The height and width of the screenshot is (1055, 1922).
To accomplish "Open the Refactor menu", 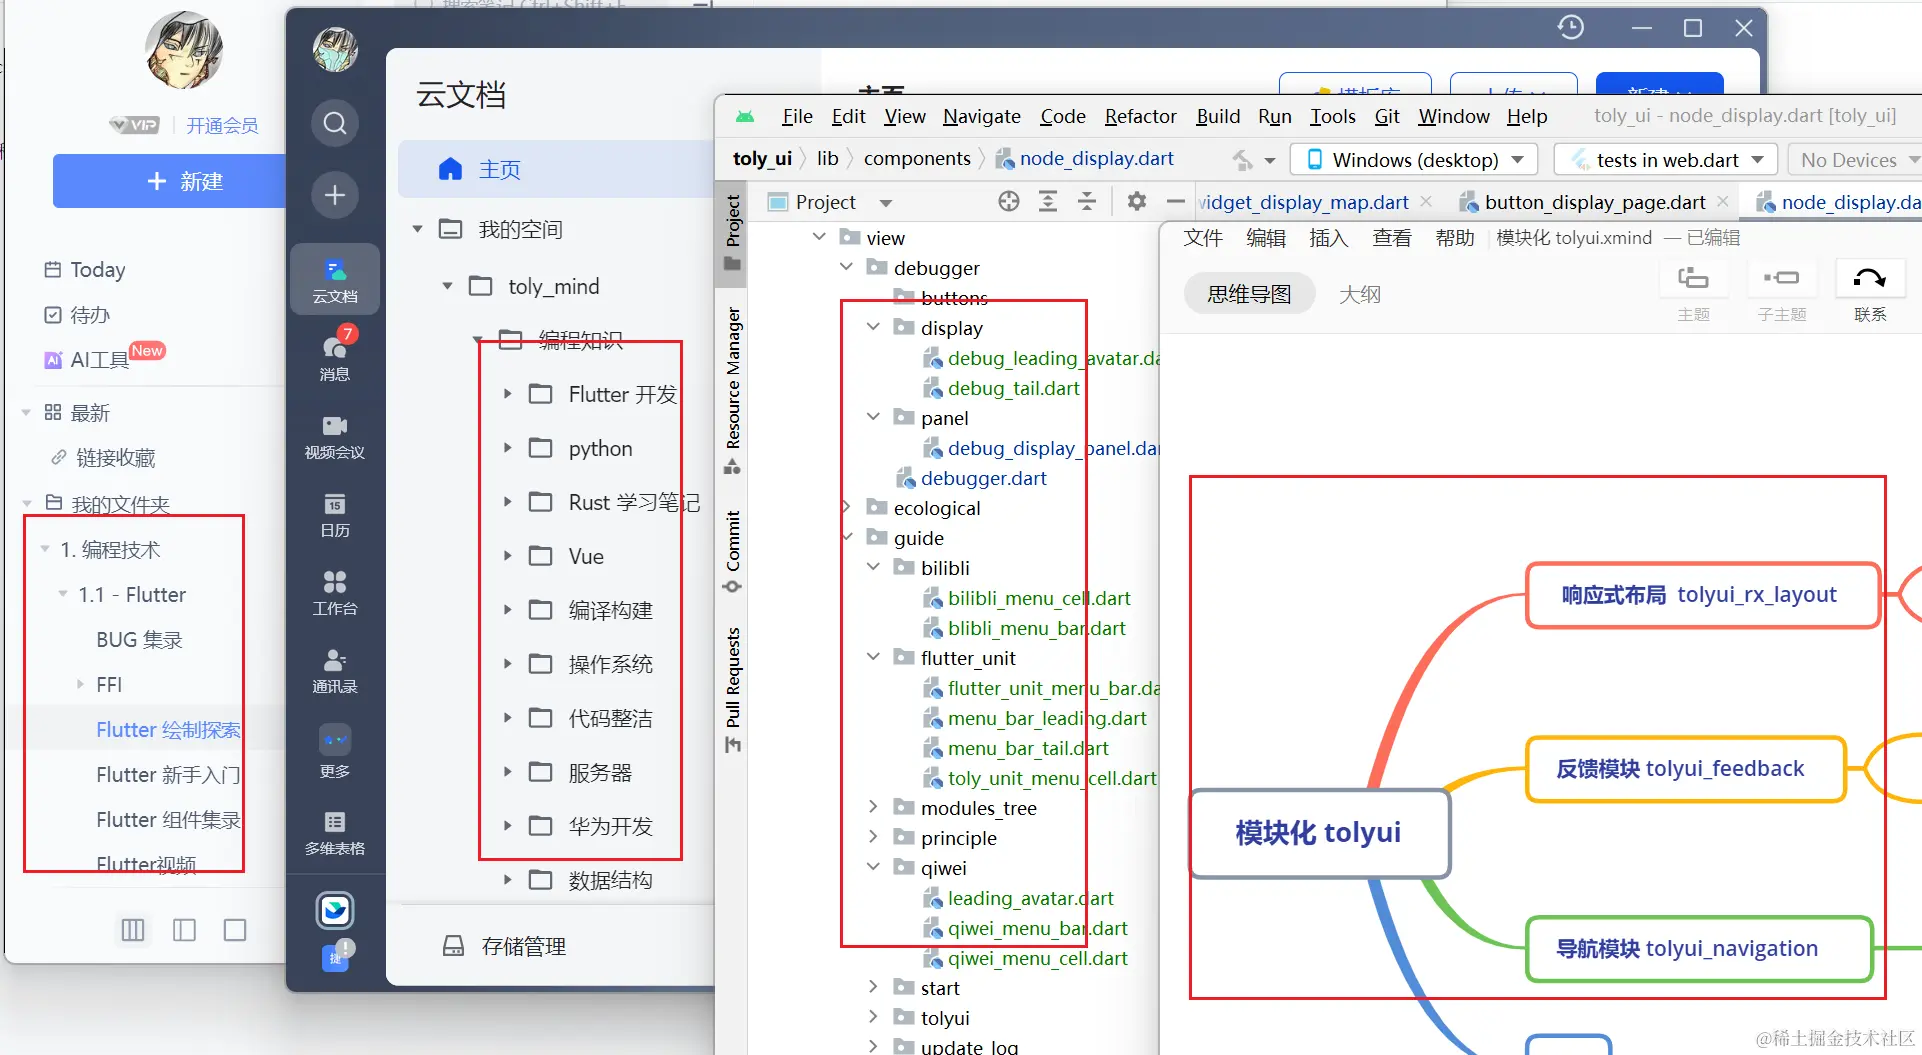I will tap(1140, 116).
